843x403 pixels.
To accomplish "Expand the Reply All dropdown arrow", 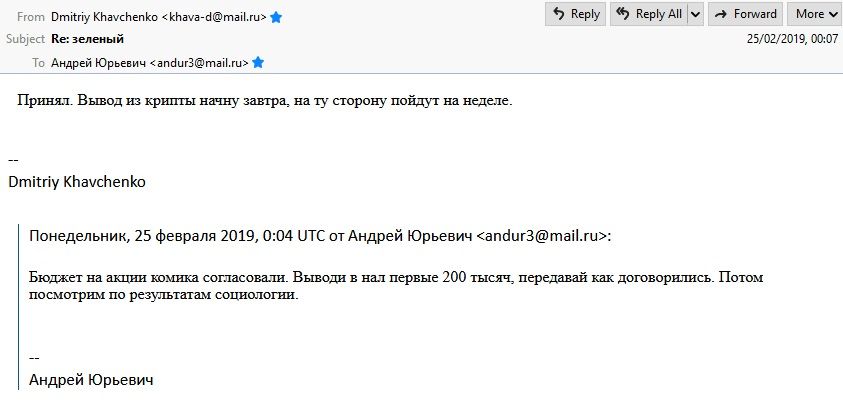I will (696, 15).
